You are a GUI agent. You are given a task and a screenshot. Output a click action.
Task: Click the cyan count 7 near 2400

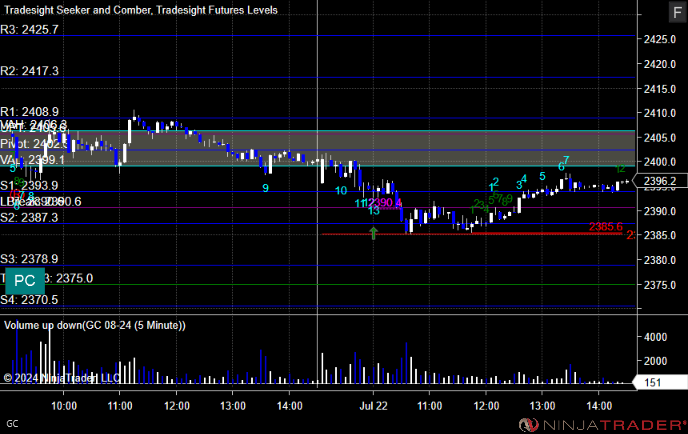click(566, 160)
